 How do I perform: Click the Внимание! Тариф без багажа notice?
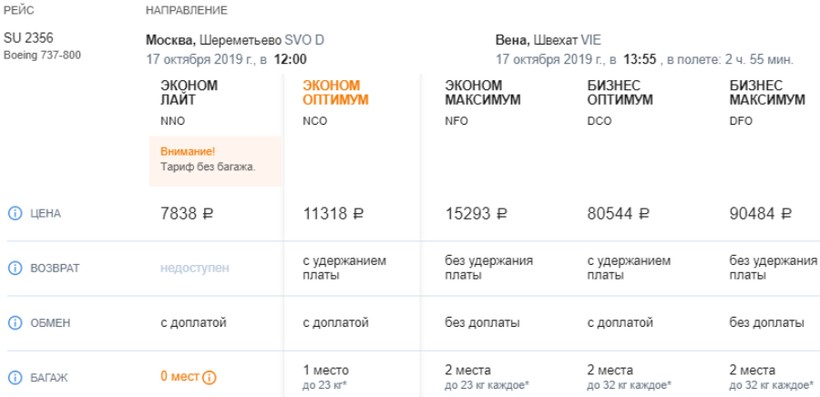click(x=215, y=161)
